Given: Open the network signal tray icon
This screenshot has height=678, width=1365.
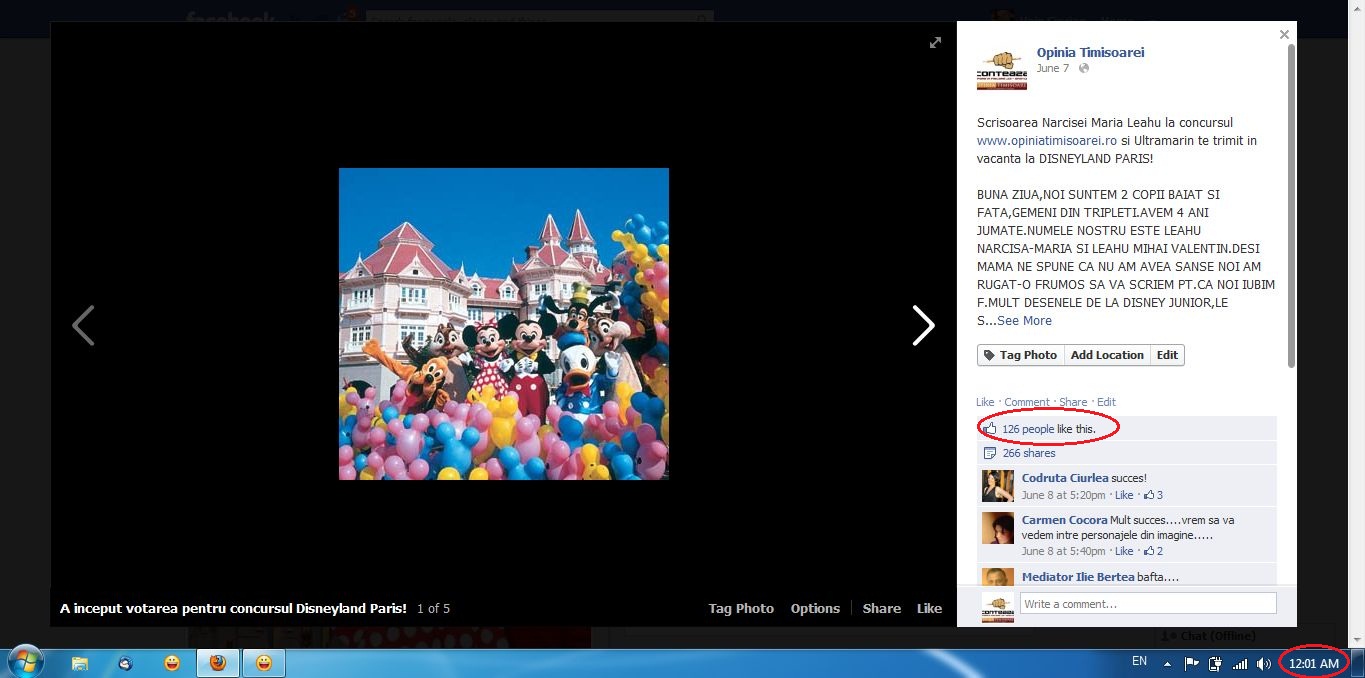Looking at the screenshot, I should coord(1240,663).
